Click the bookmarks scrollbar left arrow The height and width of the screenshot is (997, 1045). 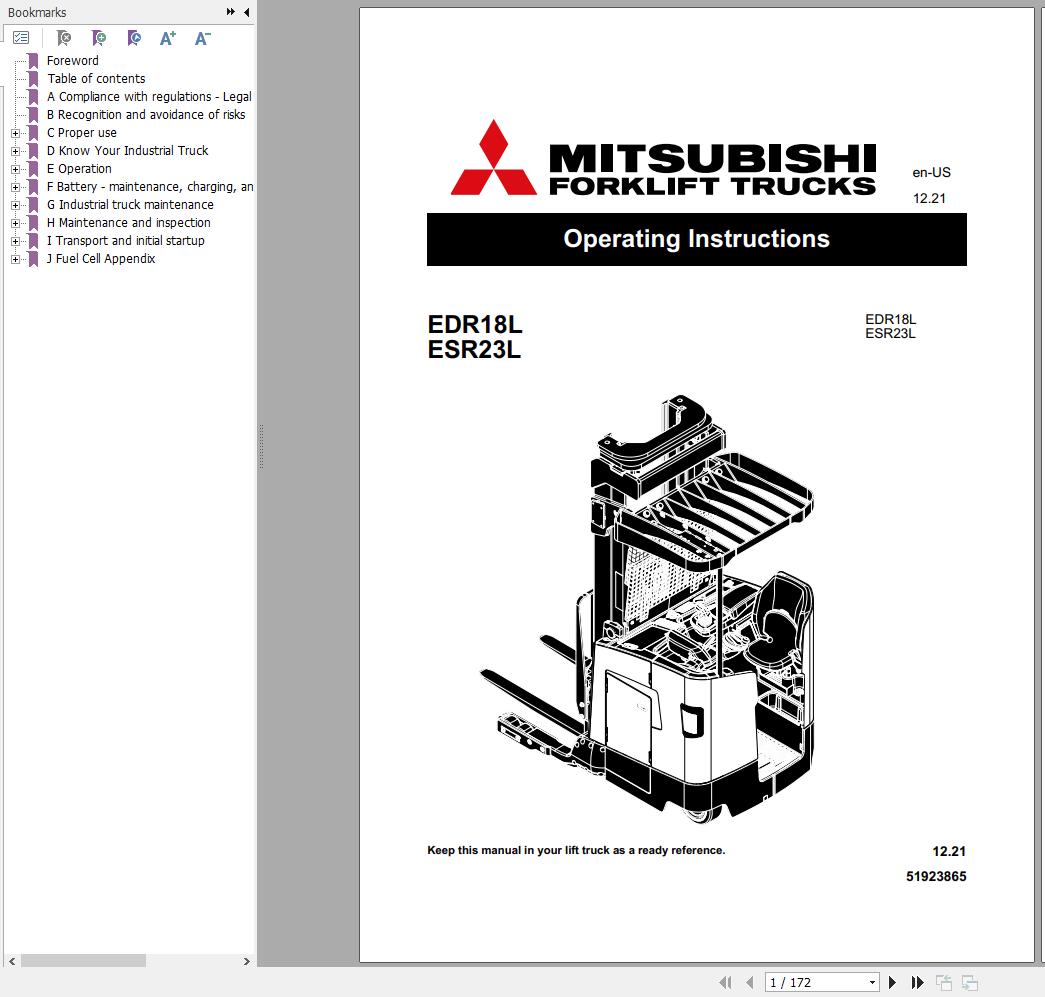pos(12,961)
